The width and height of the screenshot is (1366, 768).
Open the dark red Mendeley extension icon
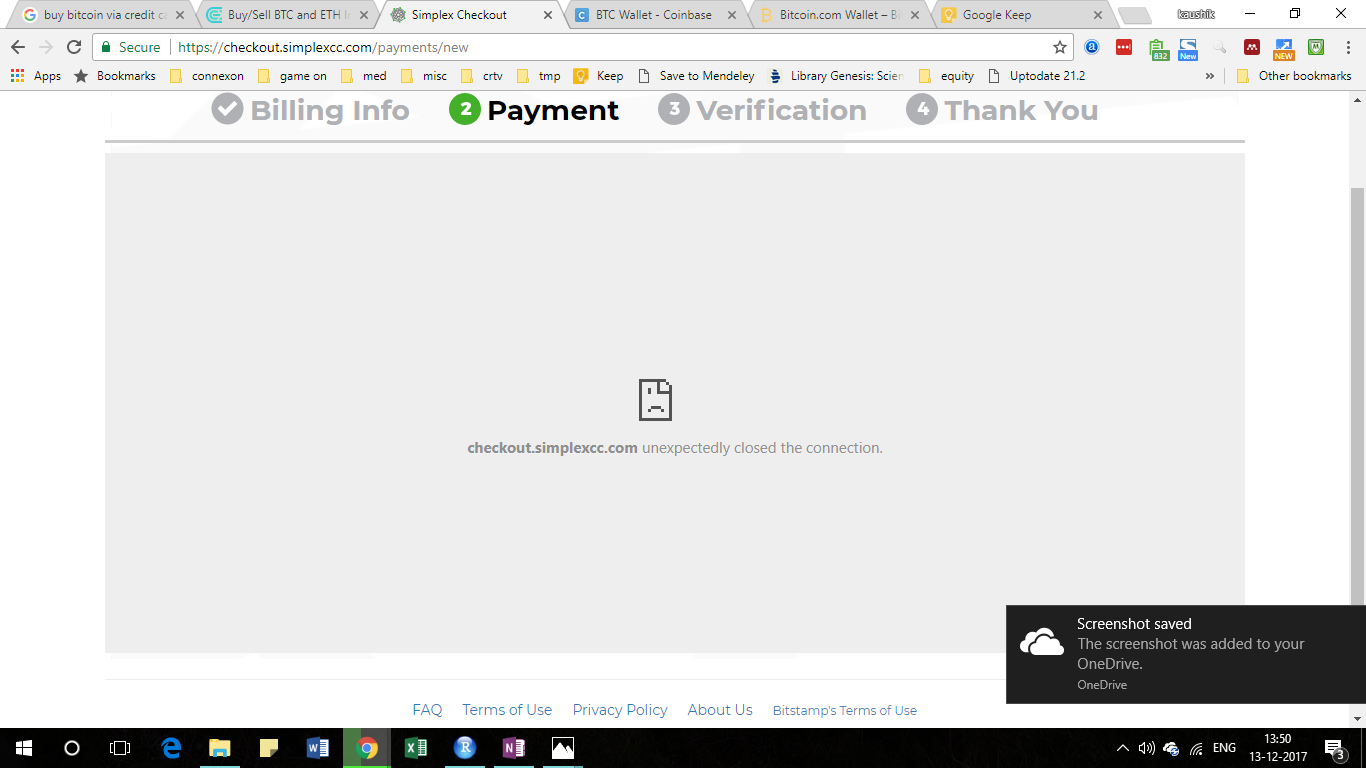click(x=1252, y=47)
